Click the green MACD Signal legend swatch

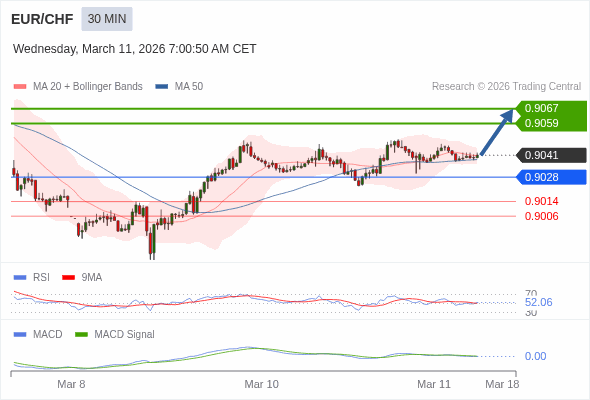(x=81, y=335)
